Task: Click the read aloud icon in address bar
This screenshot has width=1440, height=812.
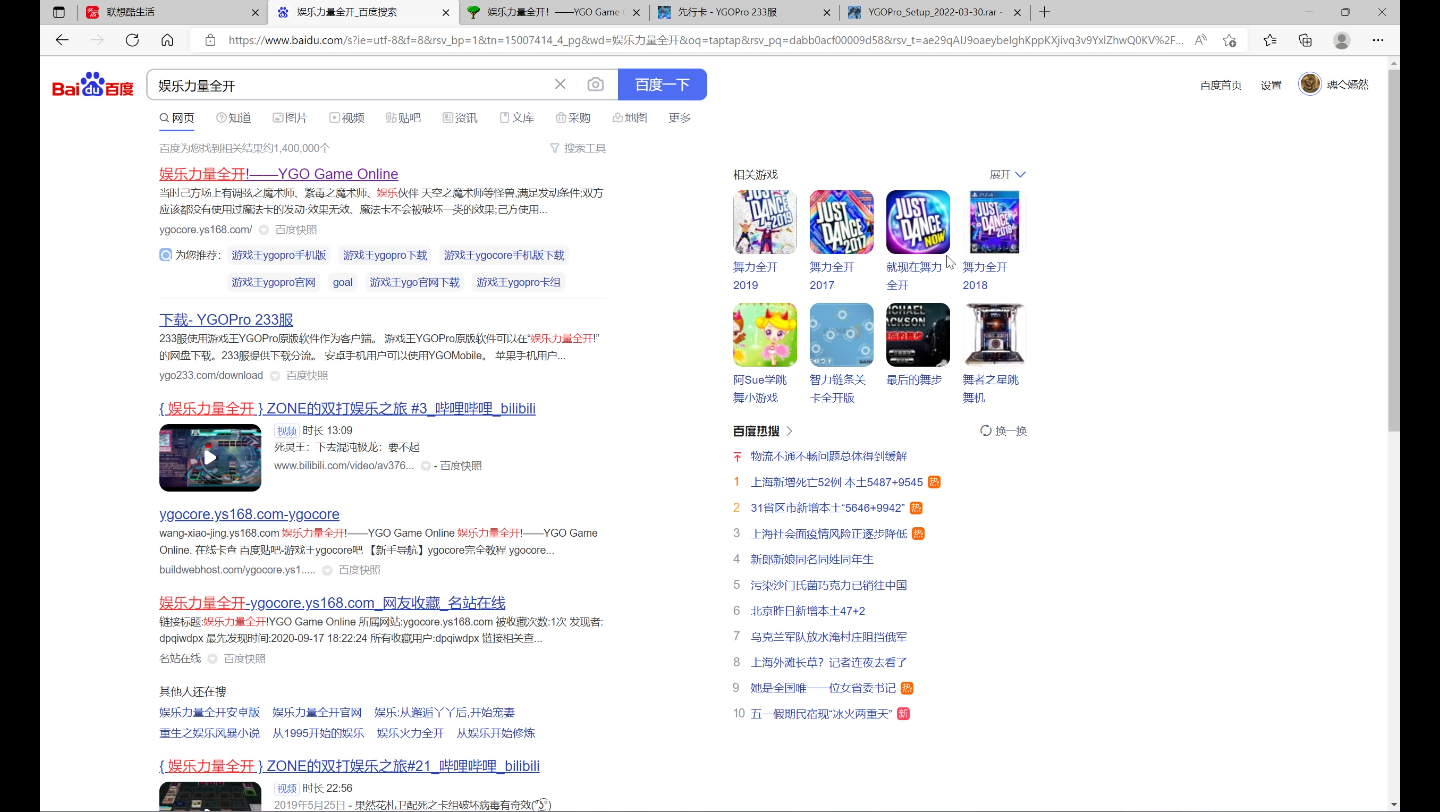Action: click(1200, 40)
